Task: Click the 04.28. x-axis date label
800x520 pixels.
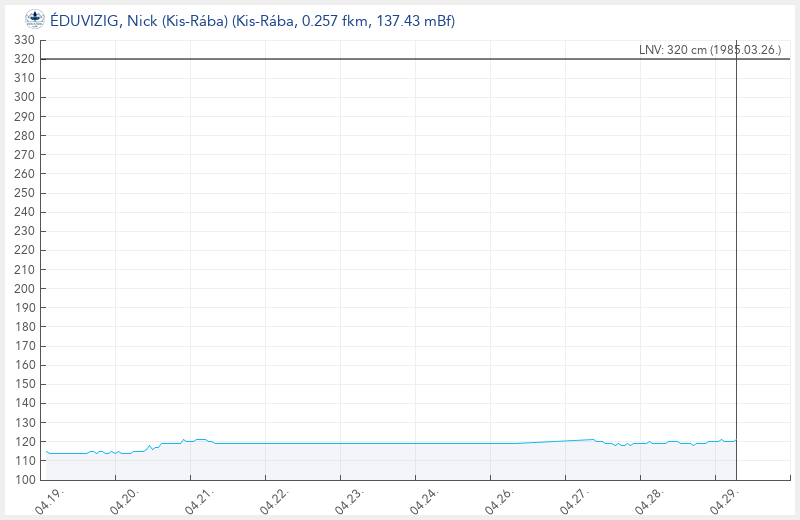Action: [x=648, y=499]
